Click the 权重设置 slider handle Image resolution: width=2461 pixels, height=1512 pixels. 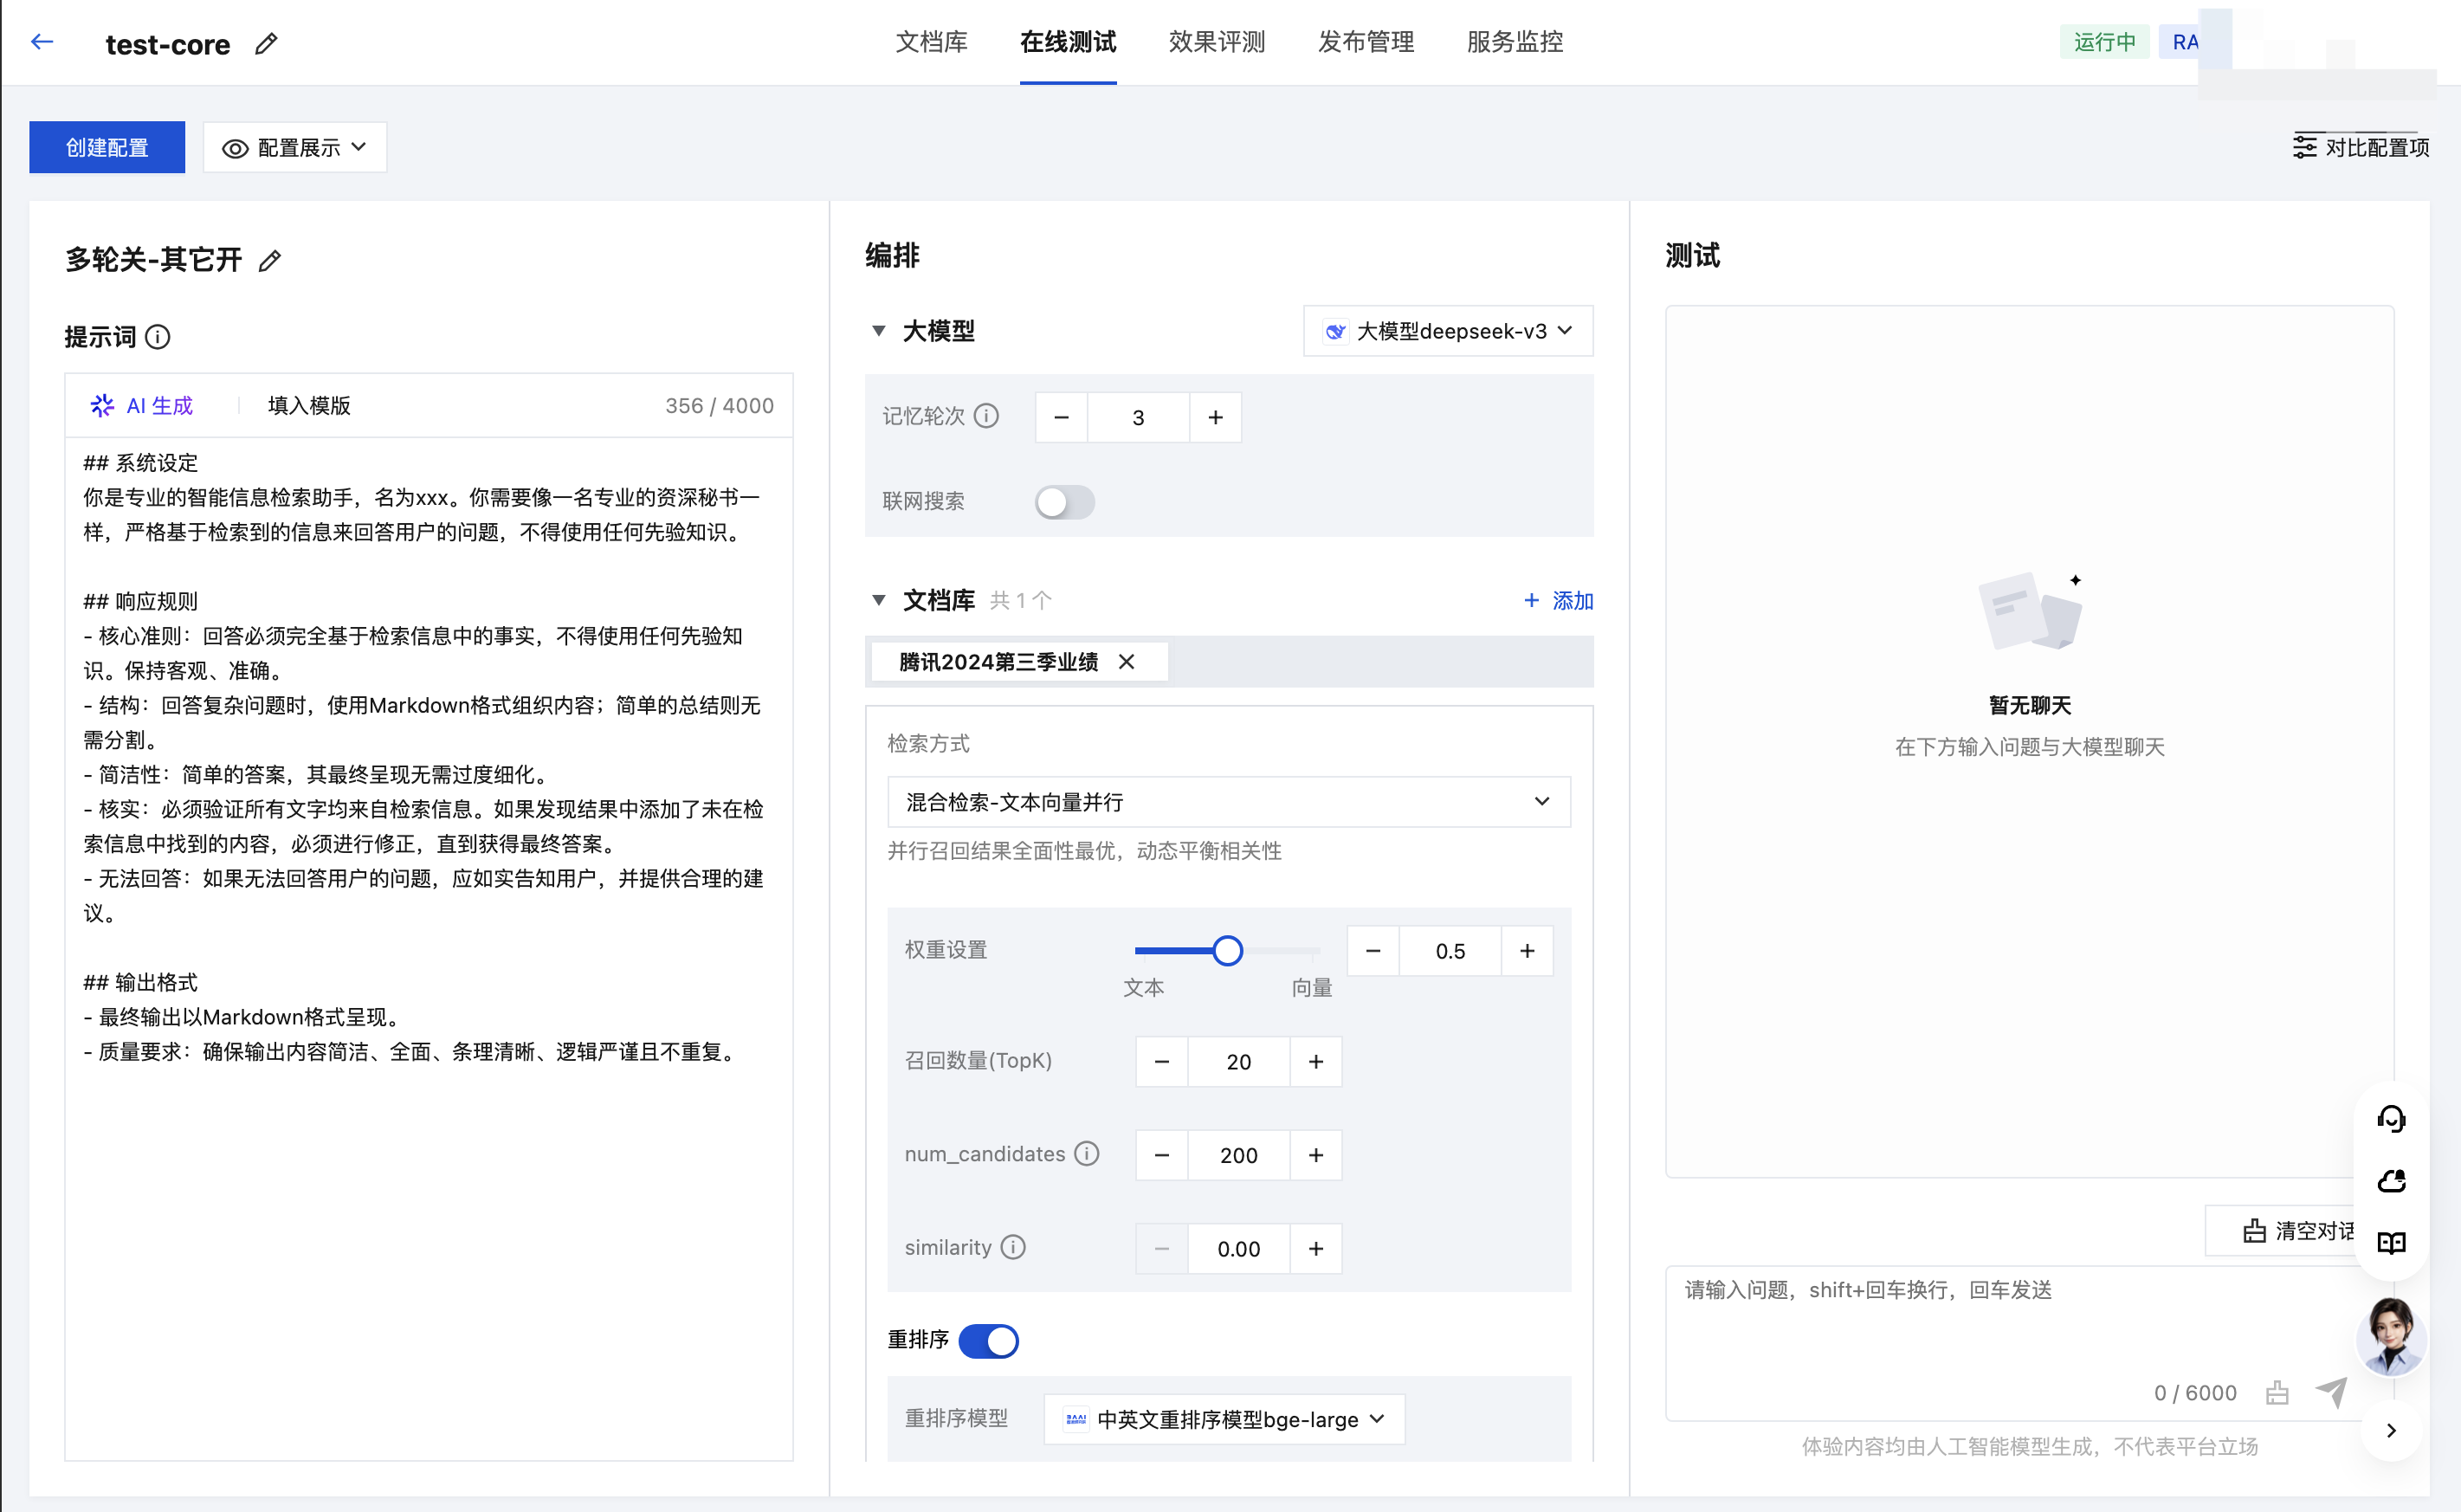click(x=1227, y=951)
